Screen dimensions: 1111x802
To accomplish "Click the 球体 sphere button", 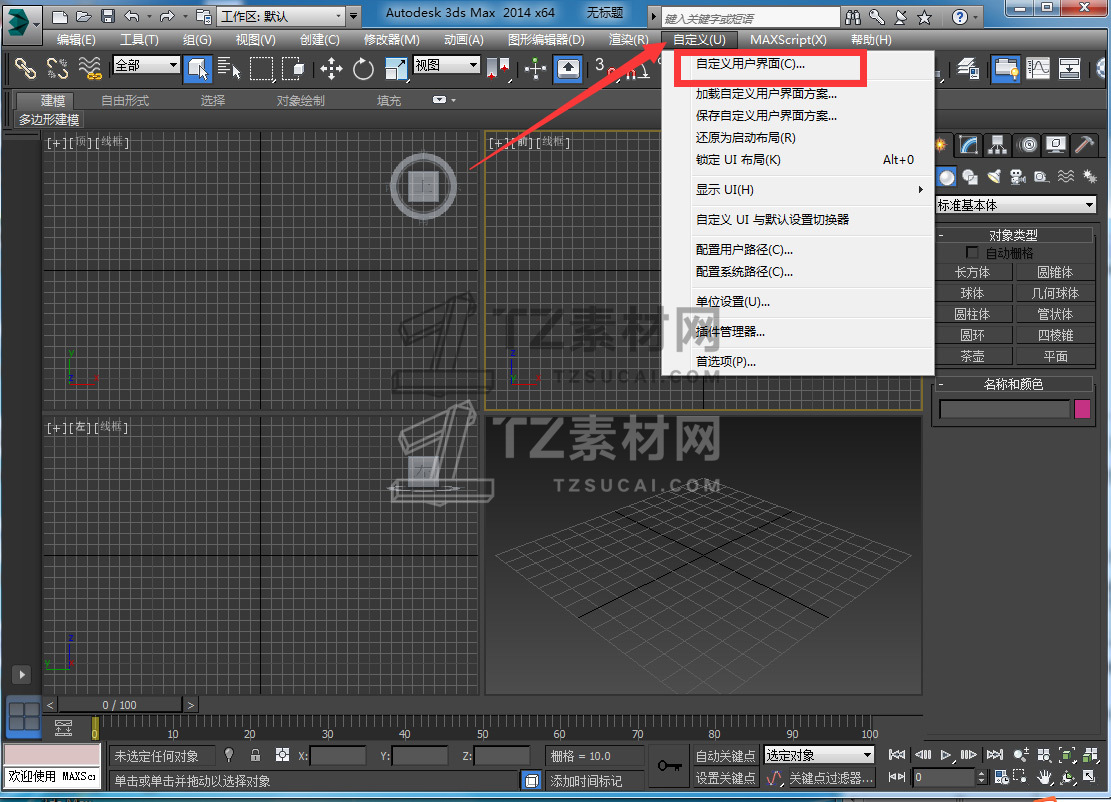I will click(972, 293).
